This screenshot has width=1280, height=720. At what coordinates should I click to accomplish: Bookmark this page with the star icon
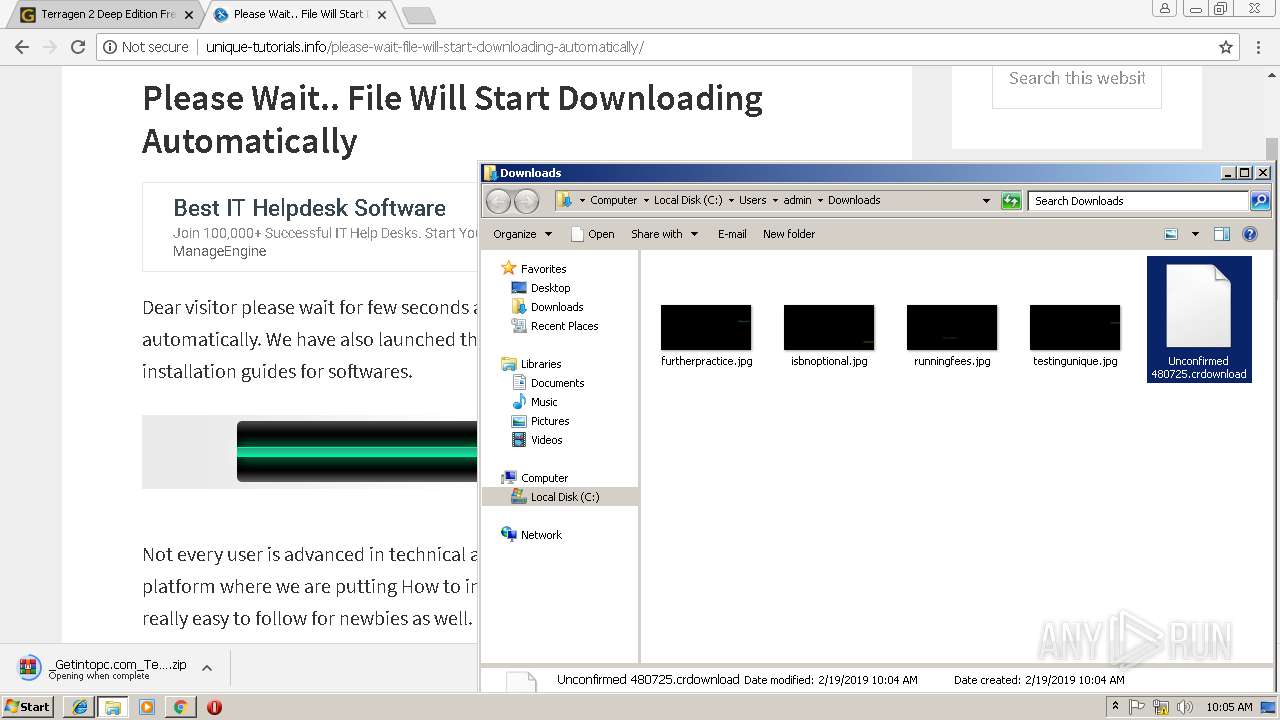tap(1226, 47)
